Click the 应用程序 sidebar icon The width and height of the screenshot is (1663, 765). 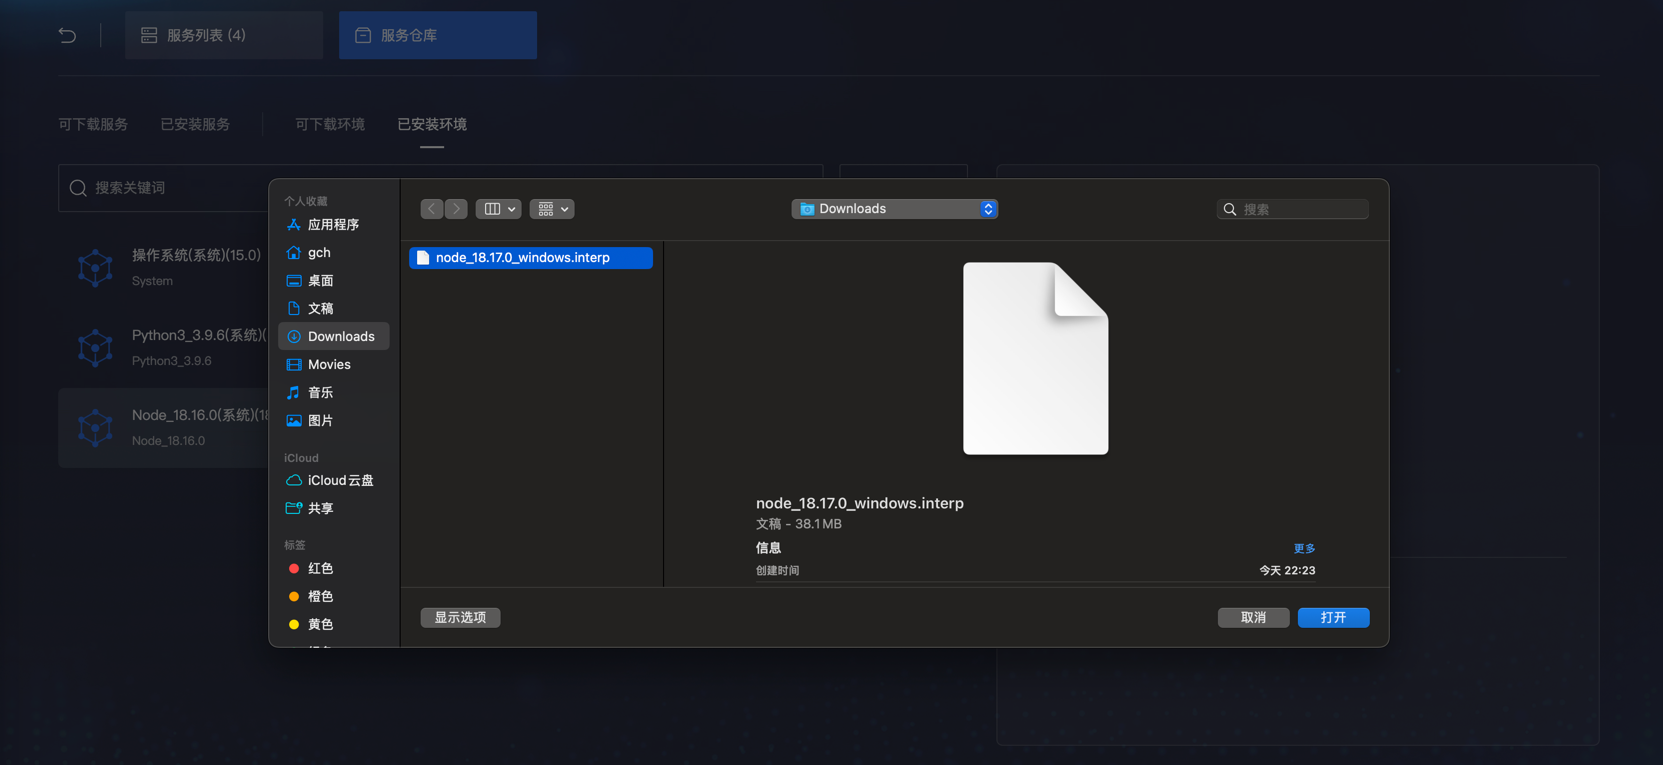click(x=294, y=225)
